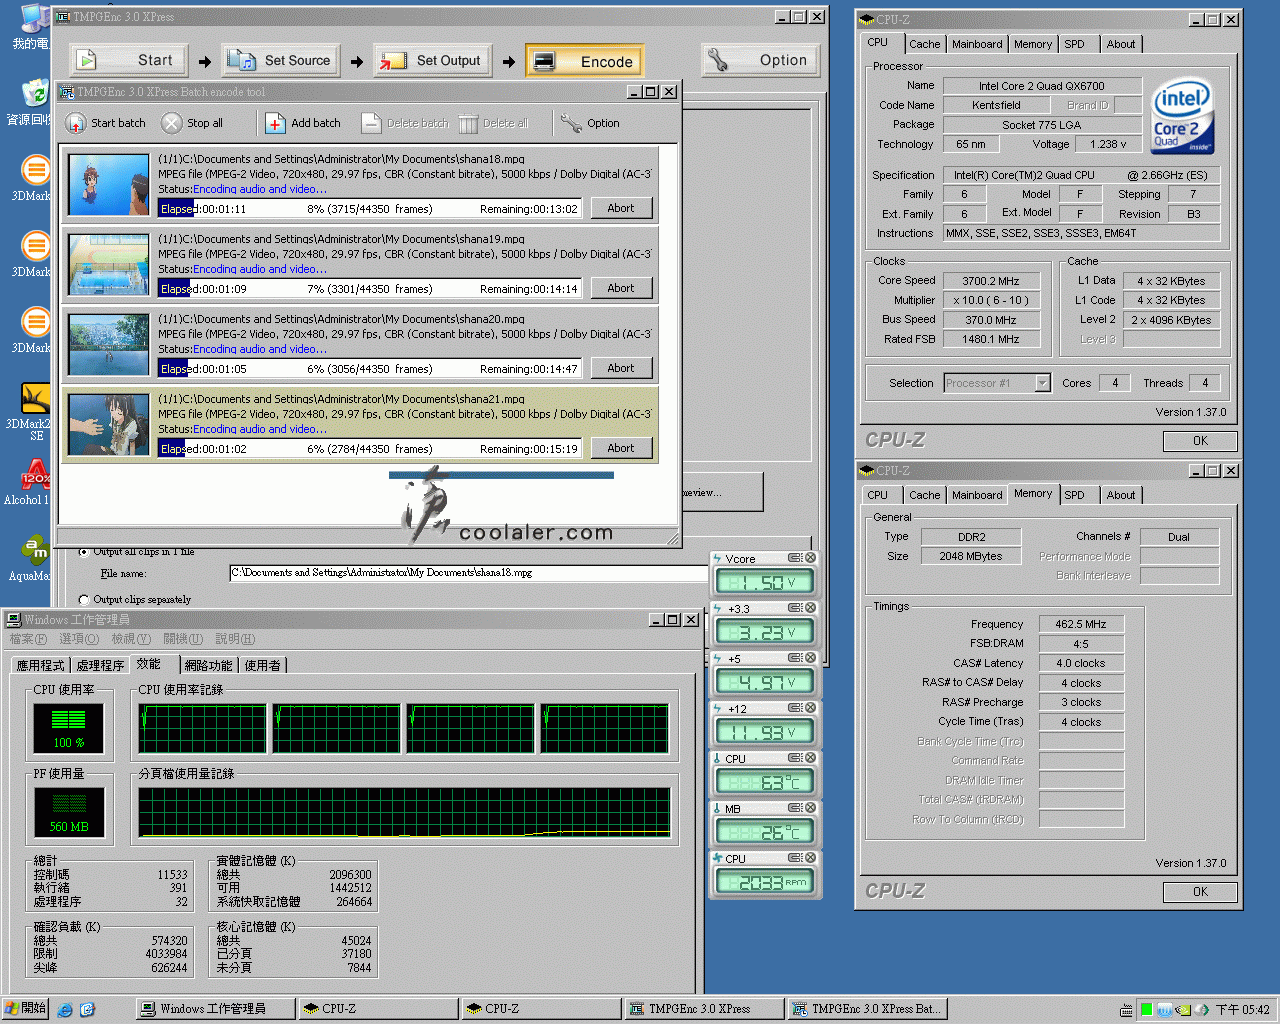This screenshot has width=1280, height=1024.
Task: Close the CPU temperature 63°C widget
Action: click(811, 758)
